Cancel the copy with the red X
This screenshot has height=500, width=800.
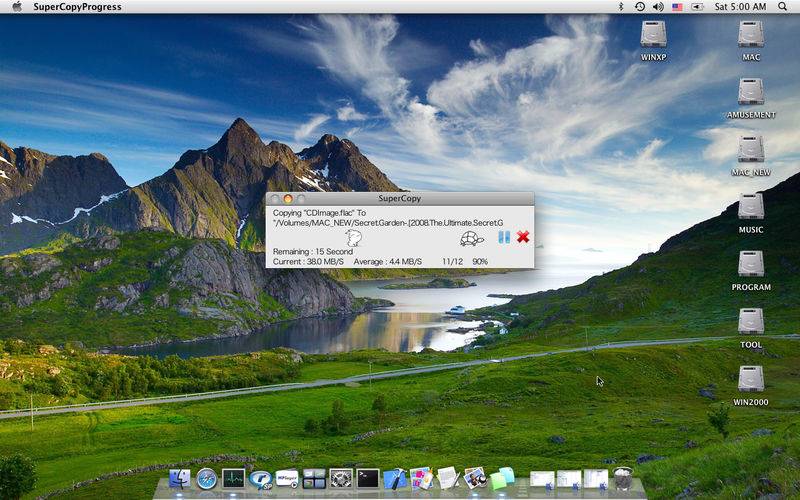pos(523,237)
